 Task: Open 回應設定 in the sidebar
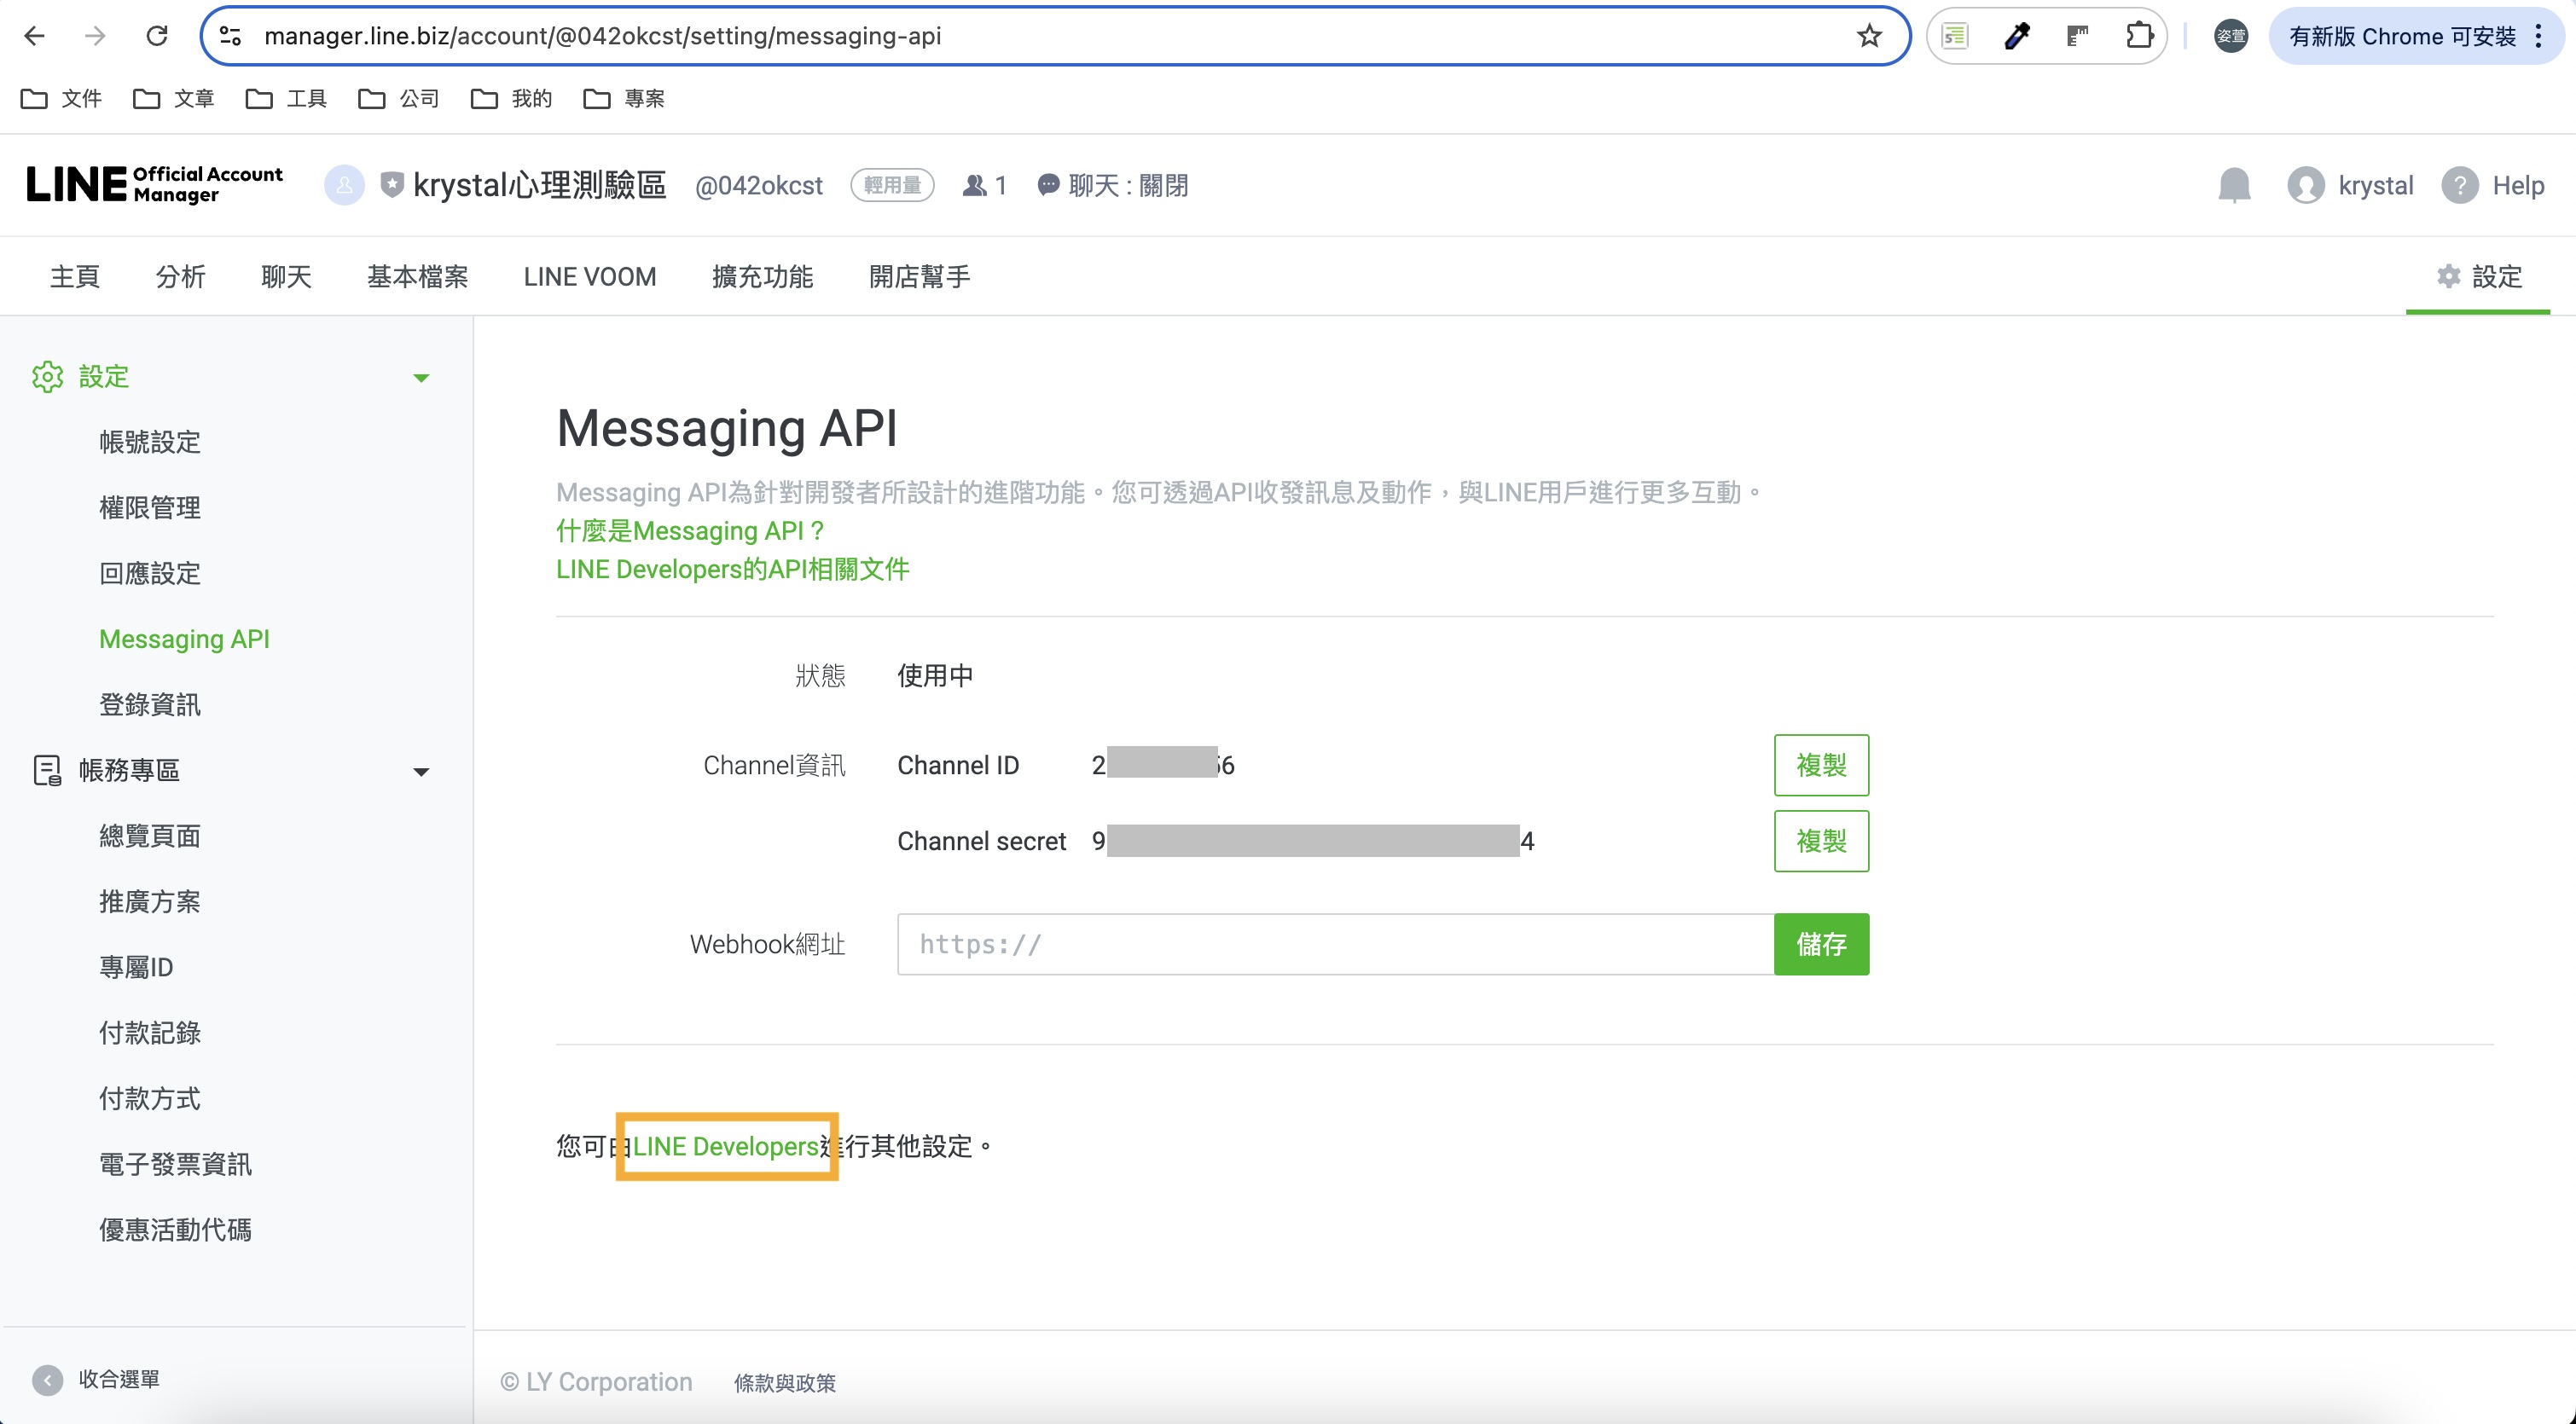tap(150, 574)
